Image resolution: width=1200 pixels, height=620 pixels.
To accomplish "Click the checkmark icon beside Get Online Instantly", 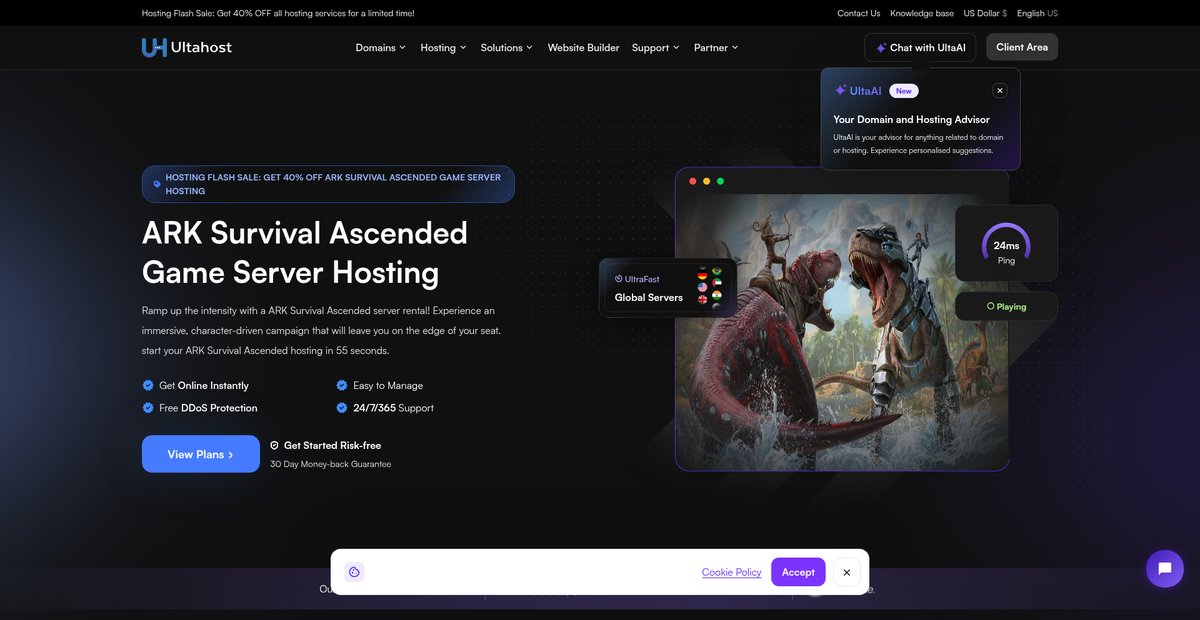I will [x=148, y=385].
